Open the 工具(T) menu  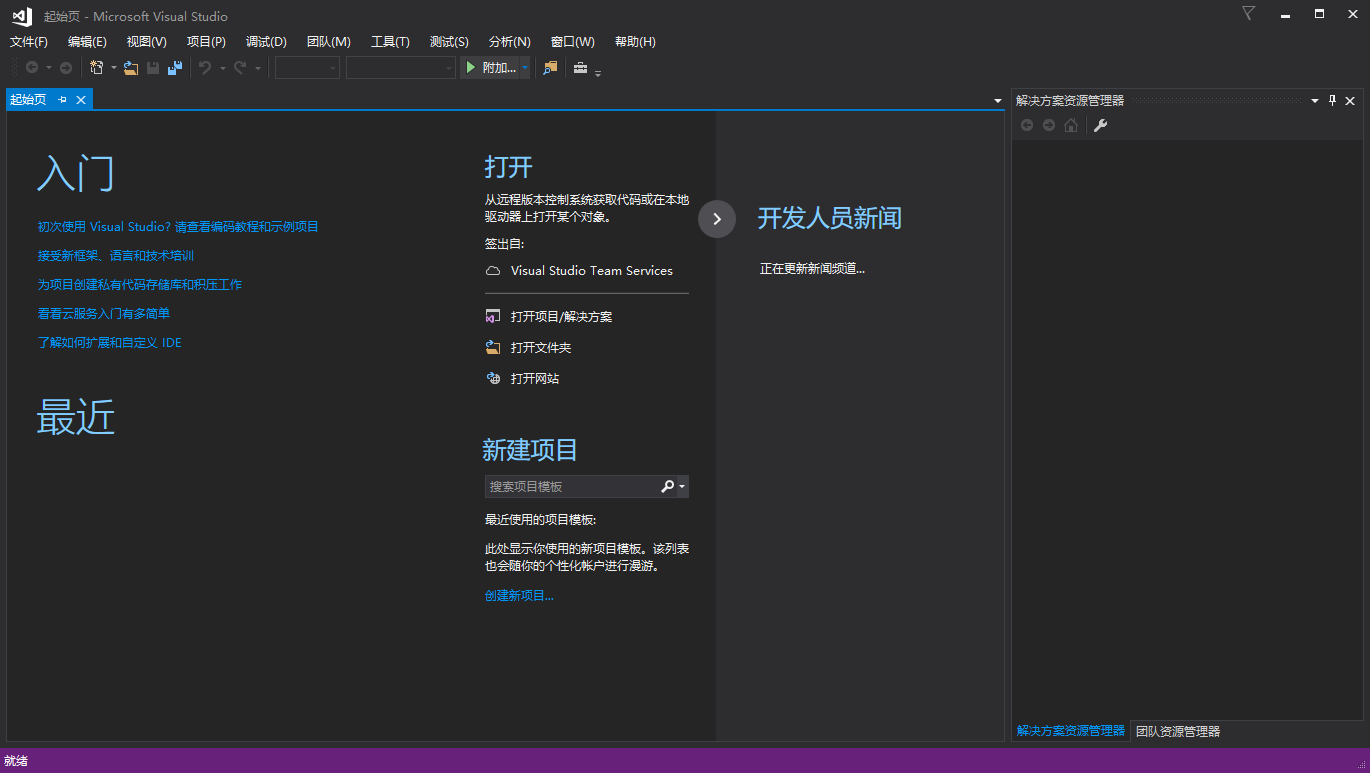pos(390,41)
